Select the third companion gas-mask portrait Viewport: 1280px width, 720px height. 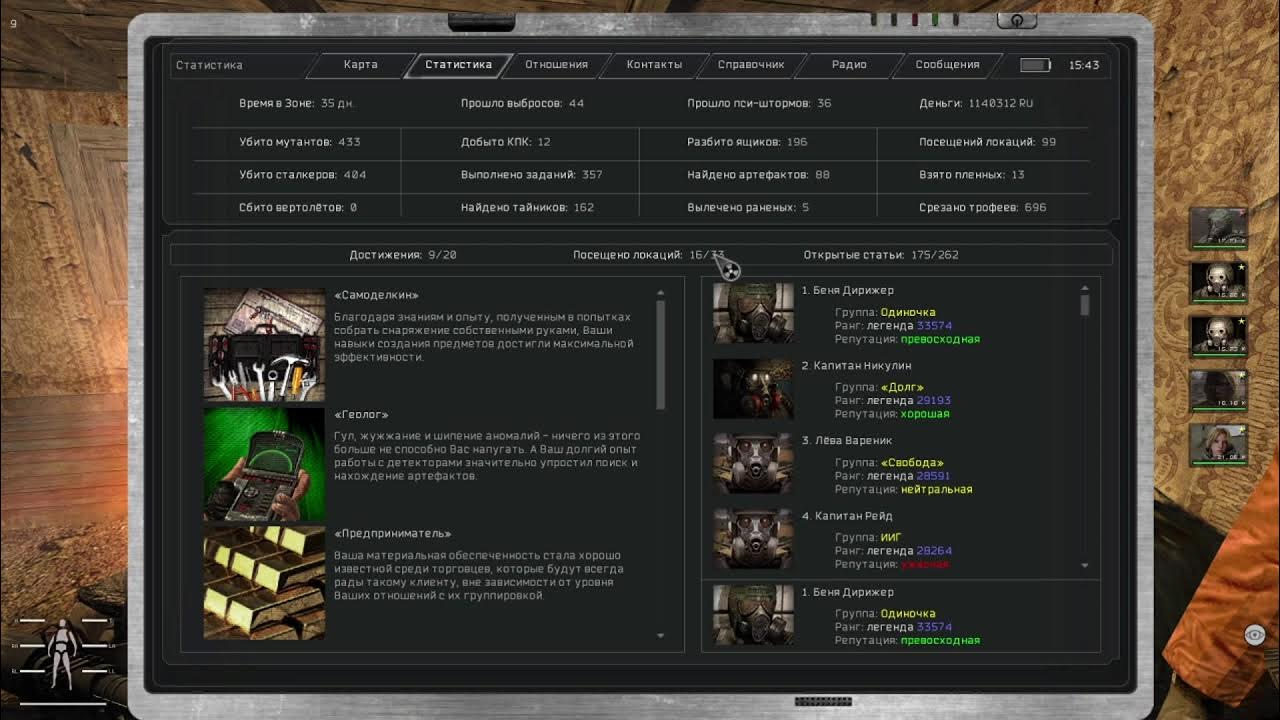(1218, 336)
